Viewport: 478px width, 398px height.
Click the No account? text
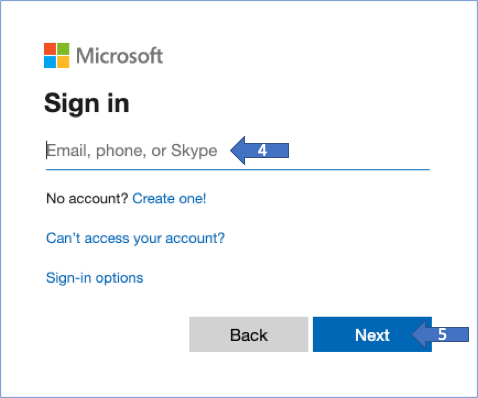click(87, 199)
